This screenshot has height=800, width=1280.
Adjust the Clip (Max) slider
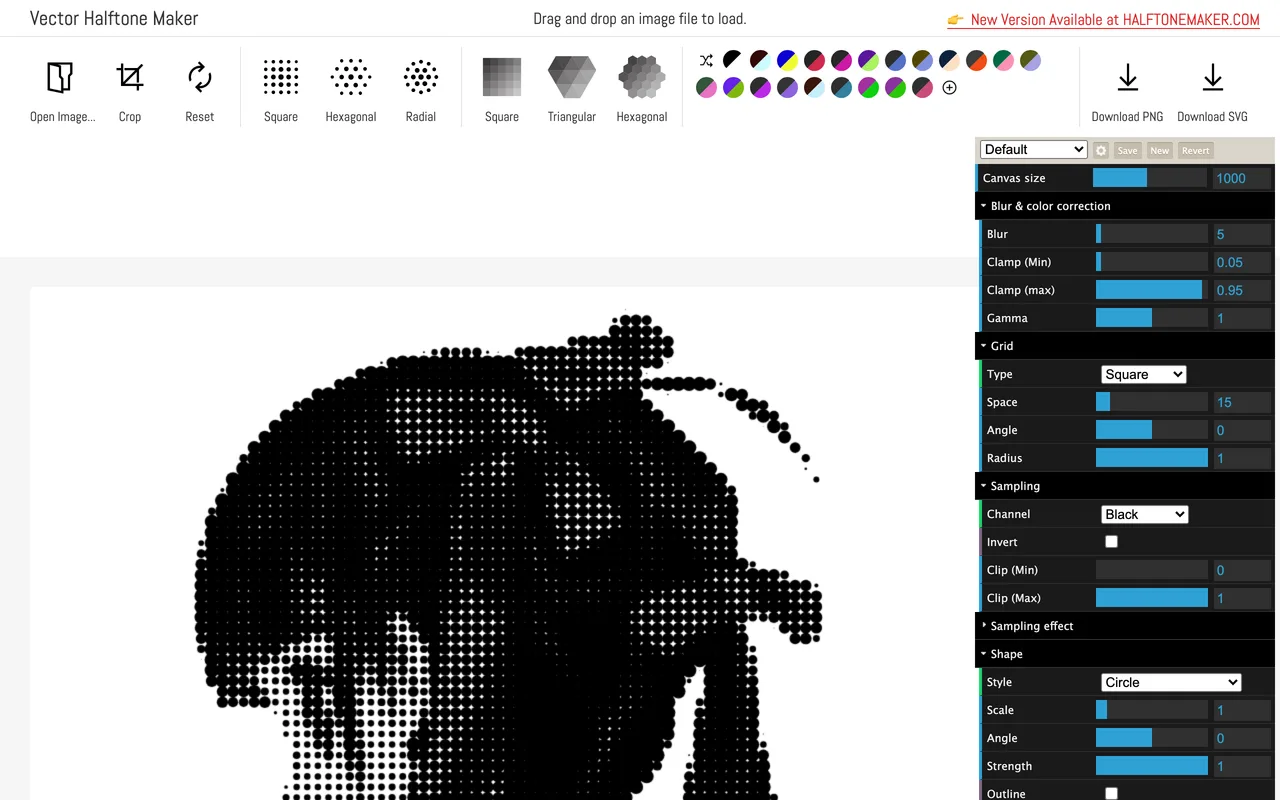[1152, 598]
